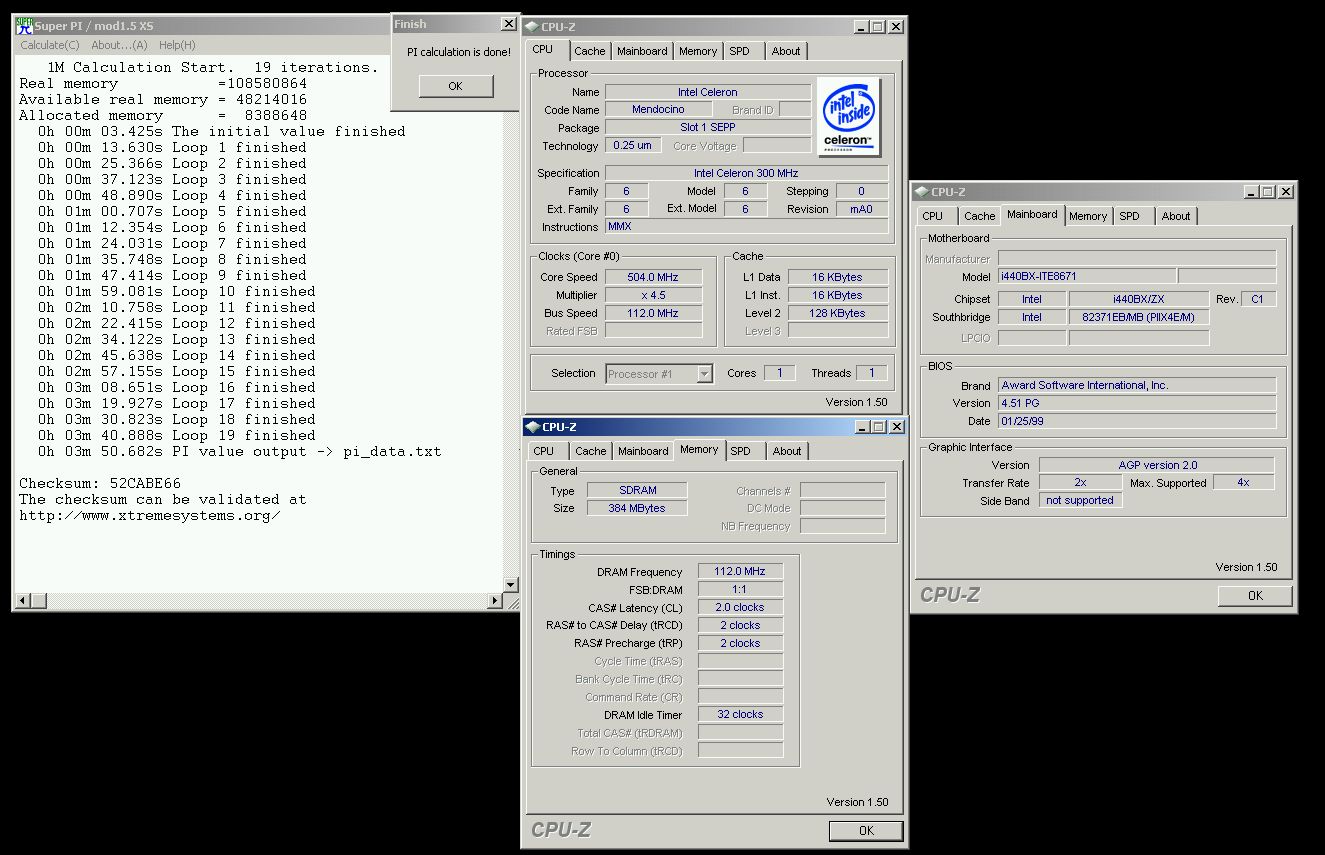The image size is (1325, 855).
Task: Open the About...(A) menu in Super PI
Action: pyautogui.click(x=119, y=45)
